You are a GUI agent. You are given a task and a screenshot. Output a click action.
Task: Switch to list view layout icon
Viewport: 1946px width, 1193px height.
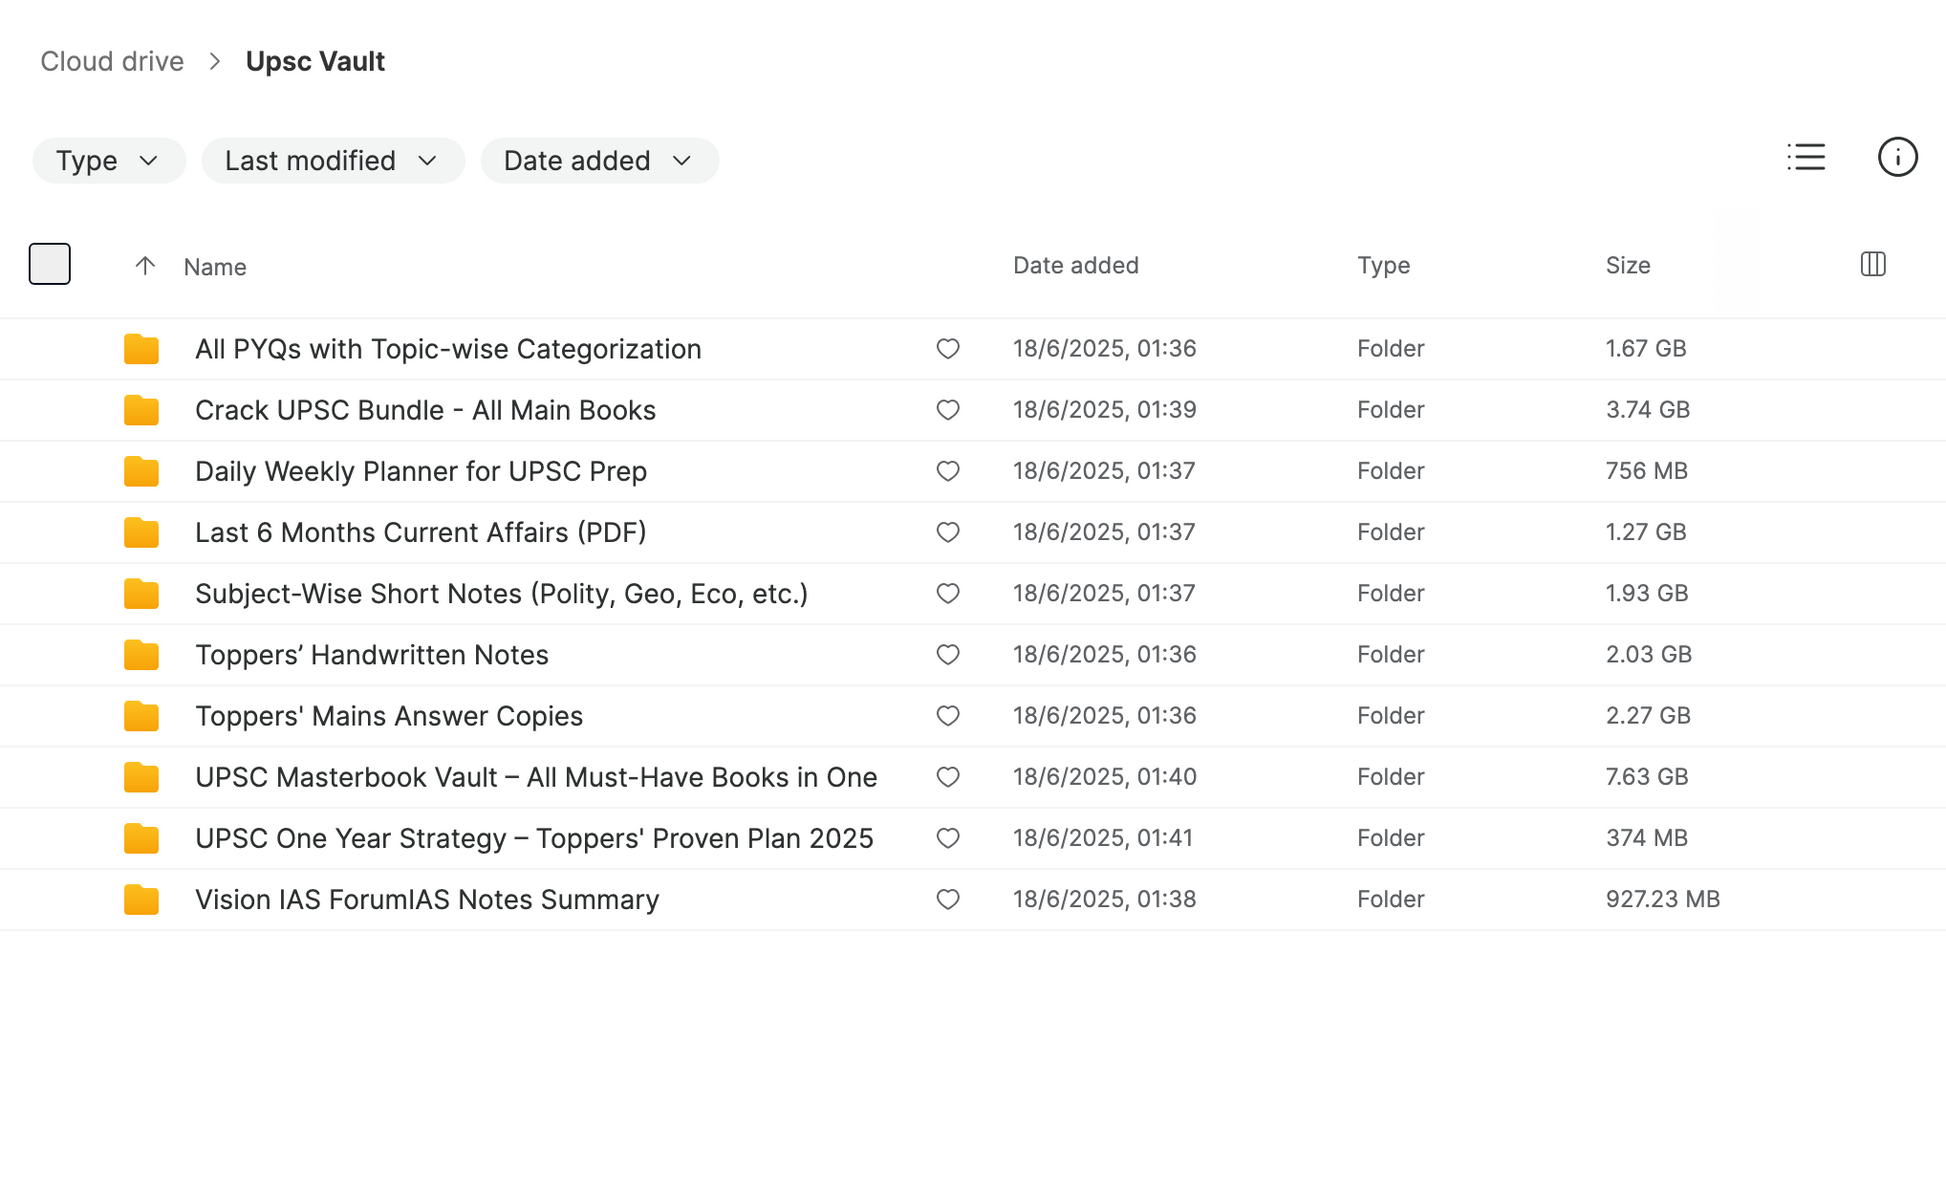(x=1806, y=157)
